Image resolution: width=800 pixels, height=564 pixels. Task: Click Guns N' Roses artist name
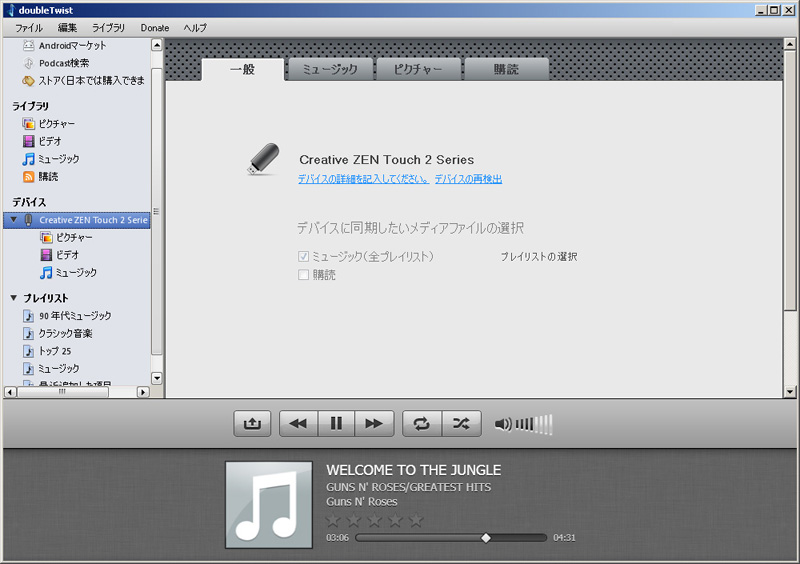[x=362, y=502]
